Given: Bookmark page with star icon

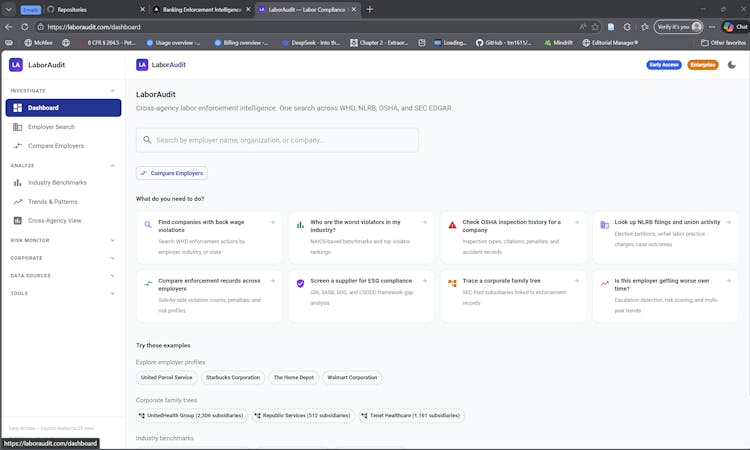Looking at the screenshot, I should point(596,27).
